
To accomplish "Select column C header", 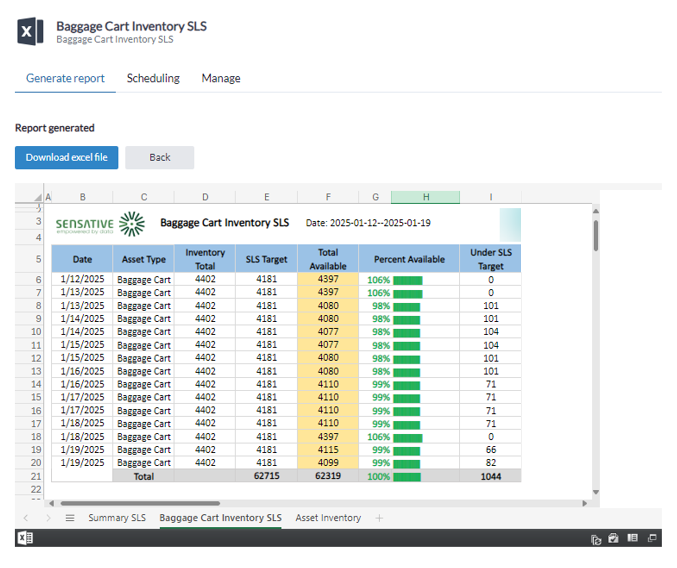I will (144, 197).
